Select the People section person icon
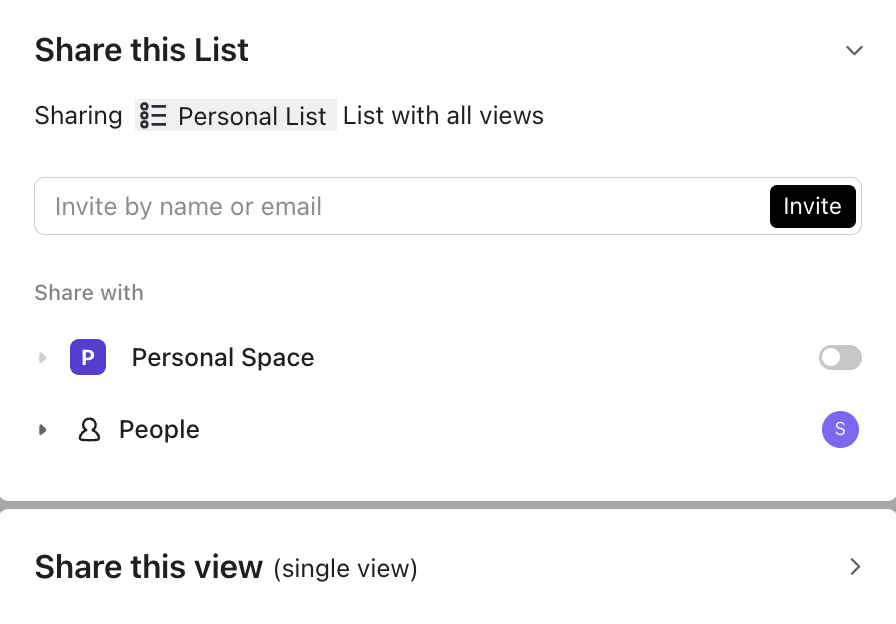Viewport: 896px width, 624px height. coord(90,429)
